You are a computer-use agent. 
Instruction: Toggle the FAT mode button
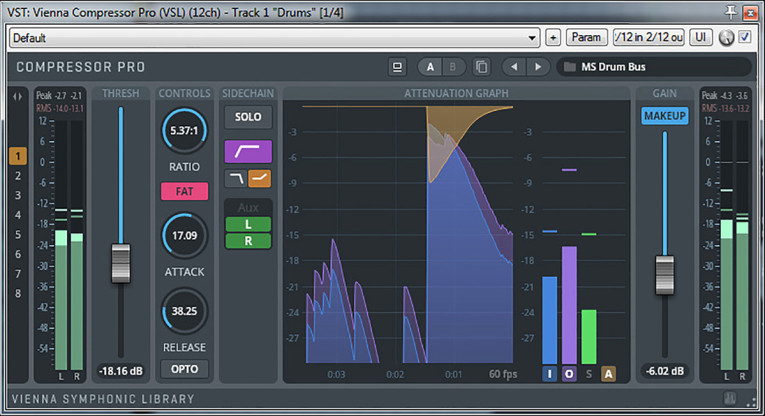coord(184,191)
